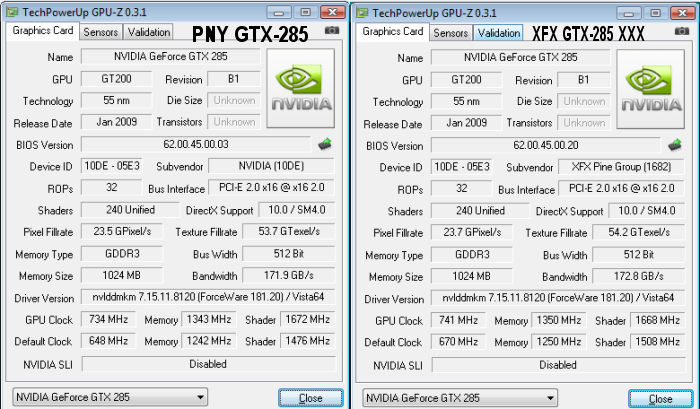Click GPU Clock value 741 MHz

click(x=458, y=320)
